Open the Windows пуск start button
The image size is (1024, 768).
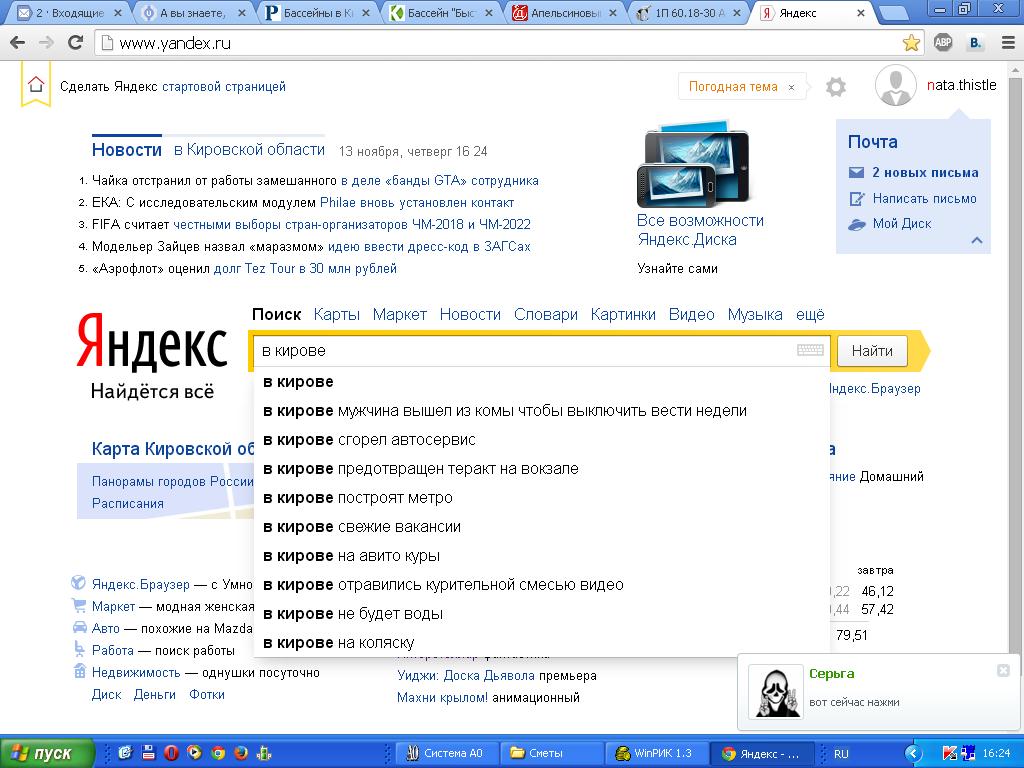pos(46,753)
